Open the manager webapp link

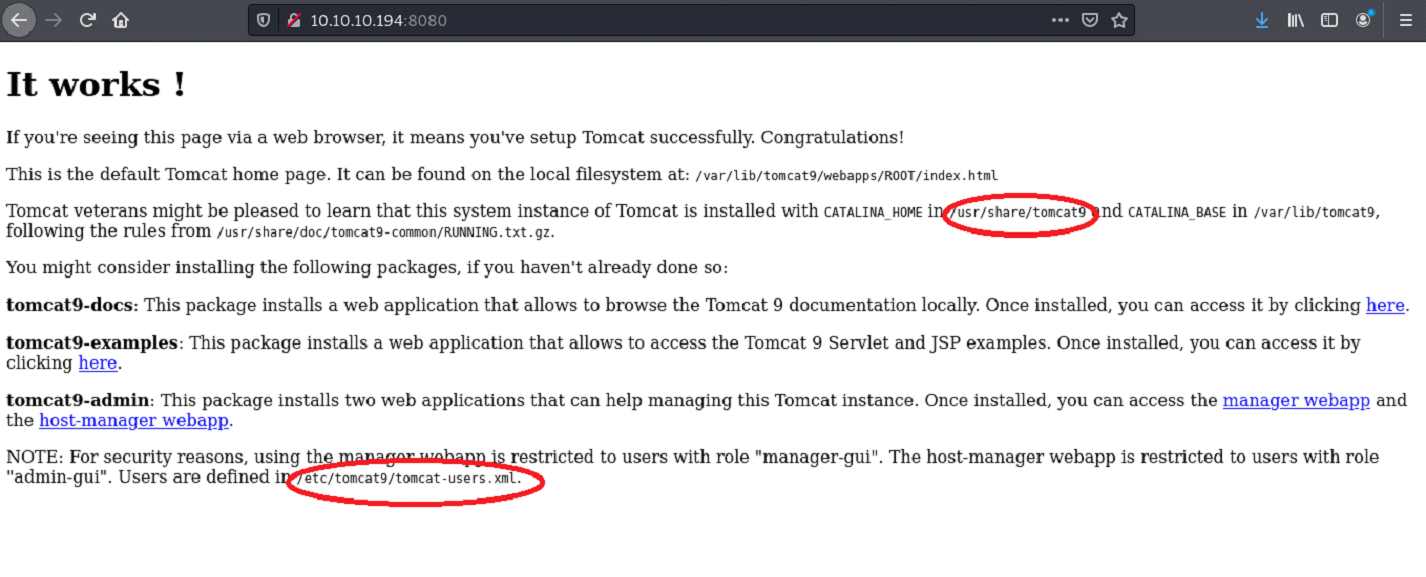[1296, 400]
